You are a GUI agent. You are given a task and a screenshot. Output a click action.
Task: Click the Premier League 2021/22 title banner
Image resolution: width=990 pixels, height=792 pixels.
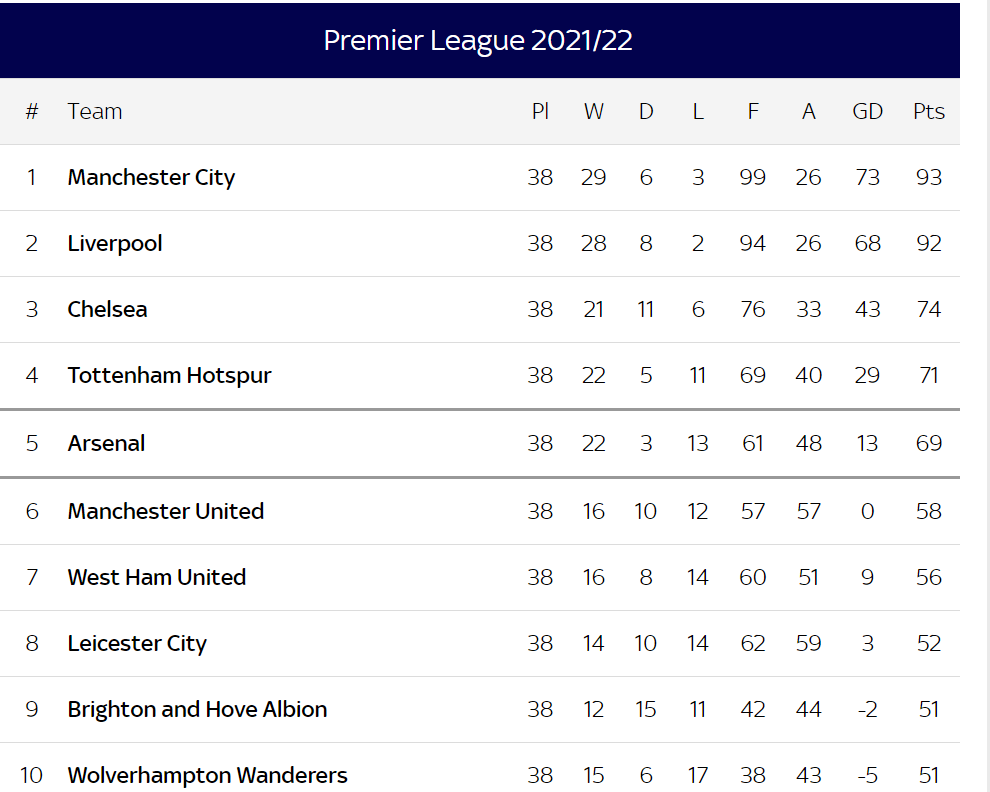(x=480, y=40)
